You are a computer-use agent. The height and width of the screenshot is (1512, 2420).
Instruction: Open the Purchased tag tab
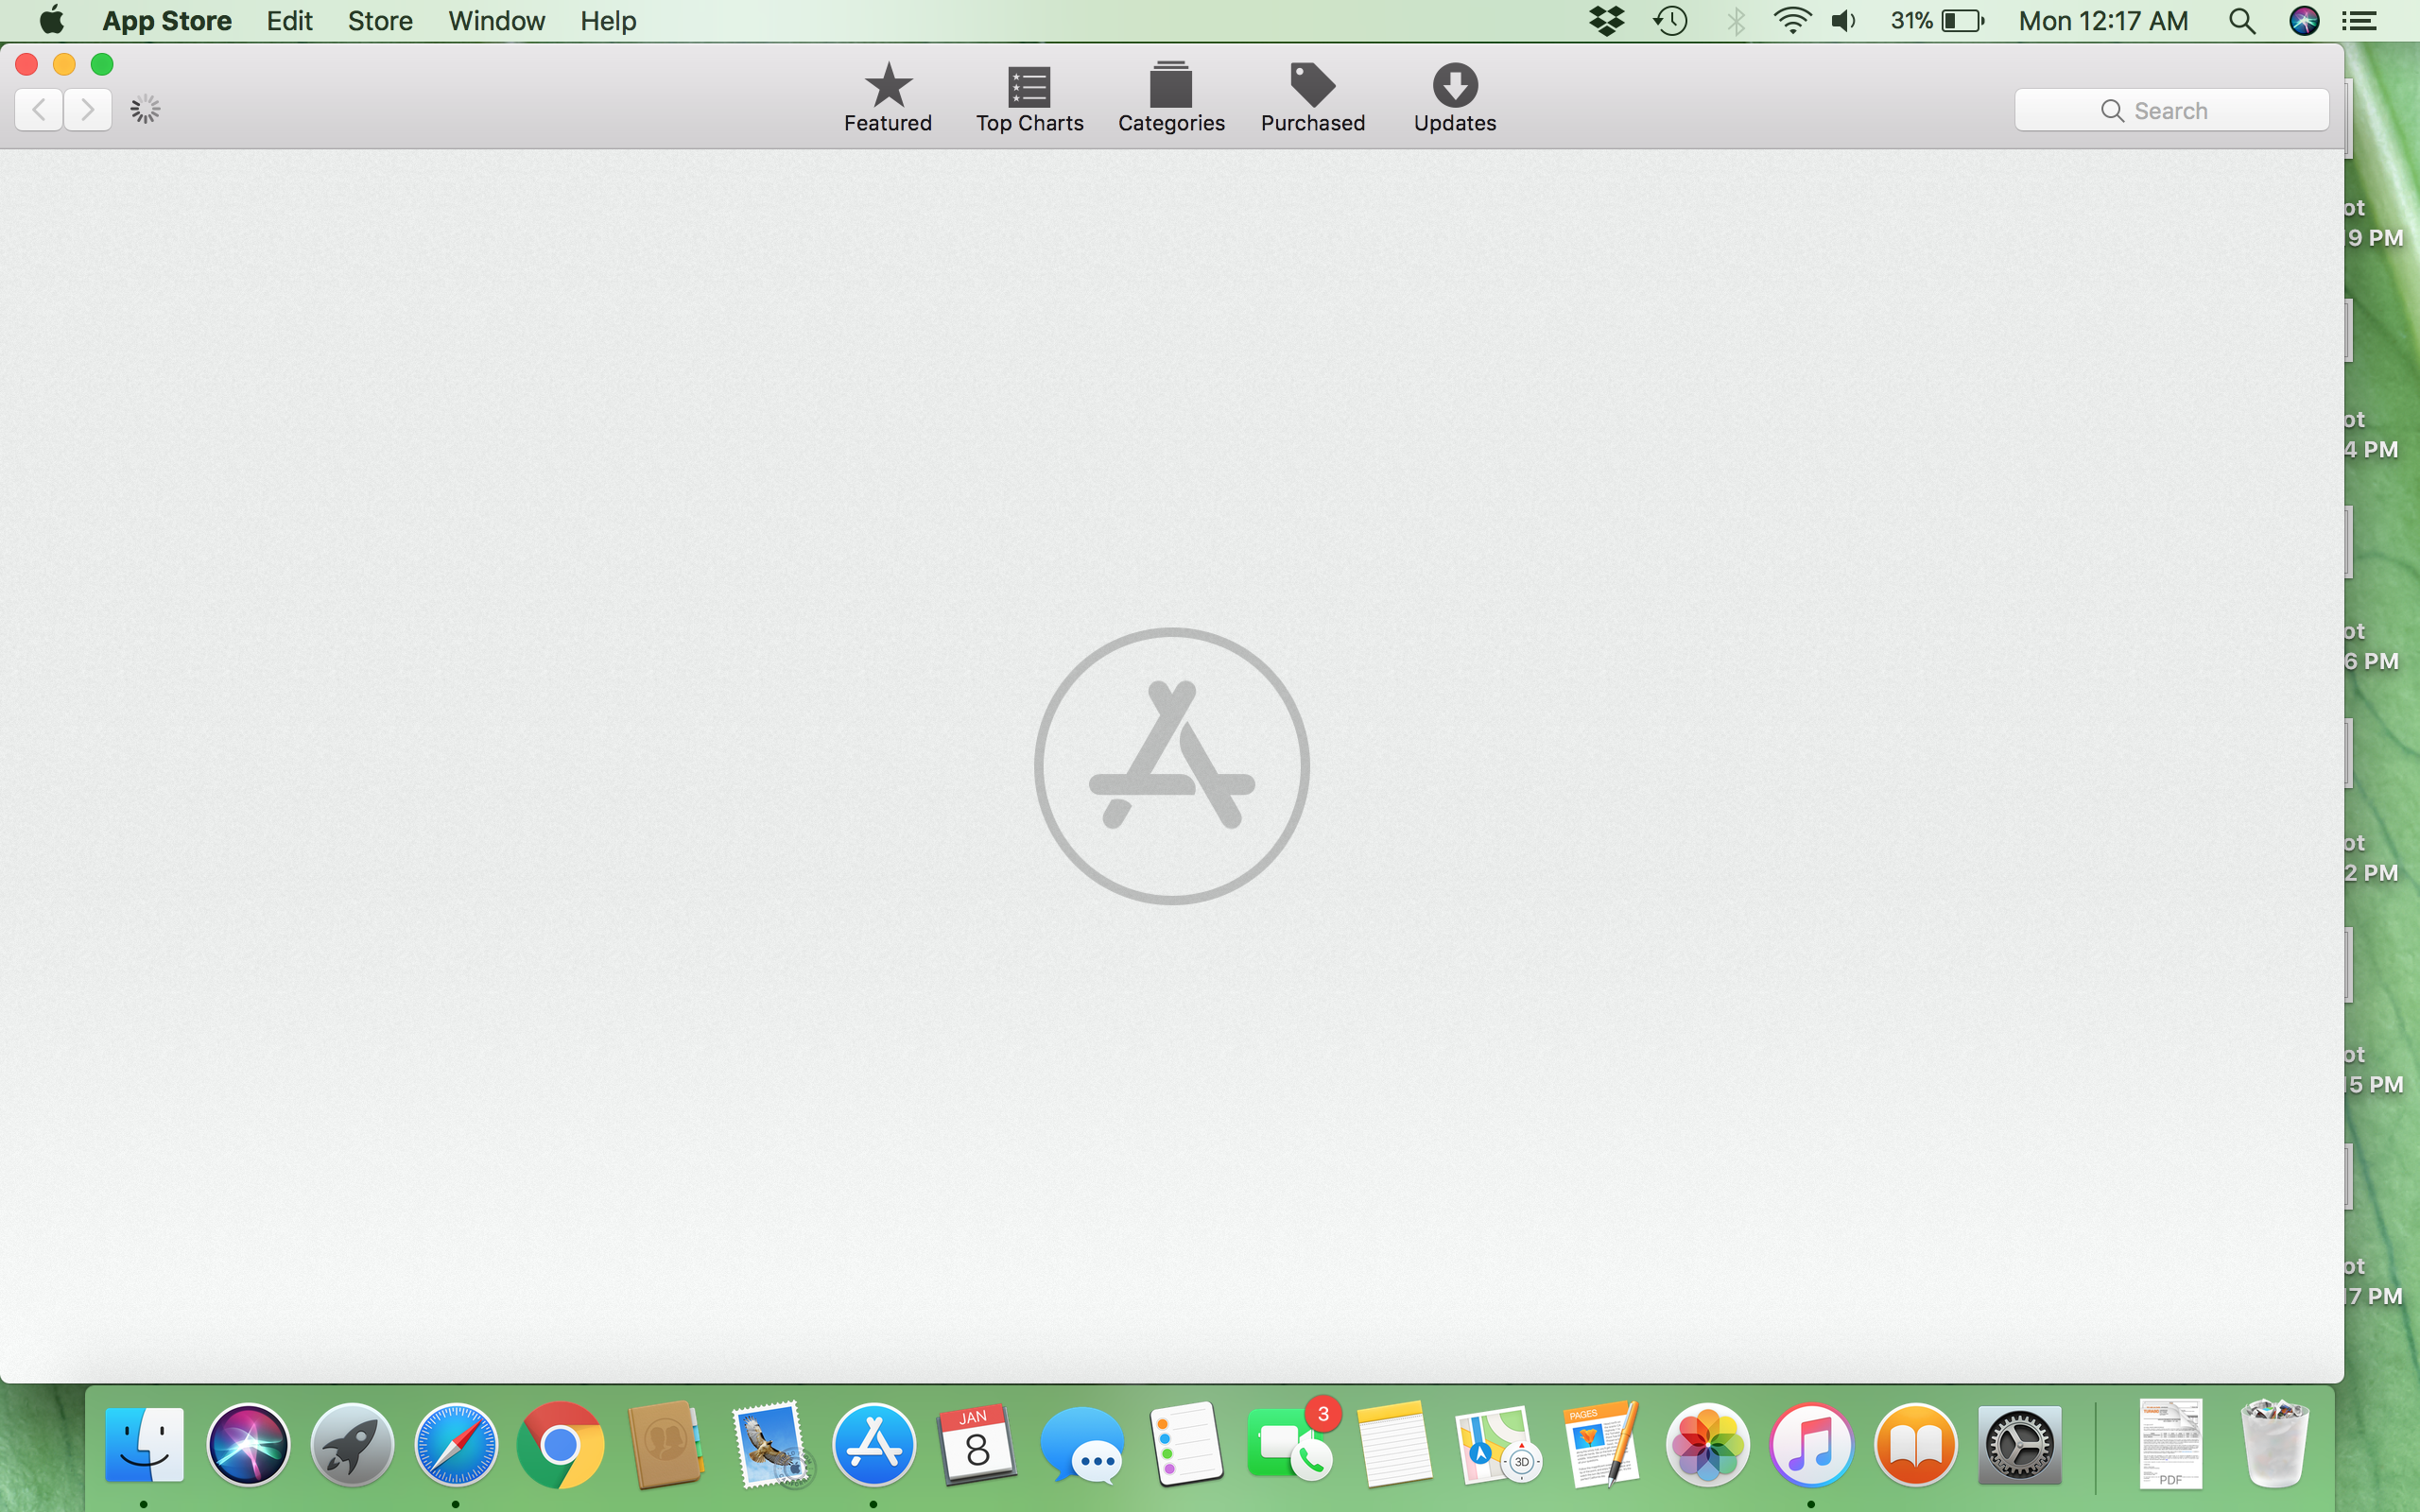point(1312,97)
